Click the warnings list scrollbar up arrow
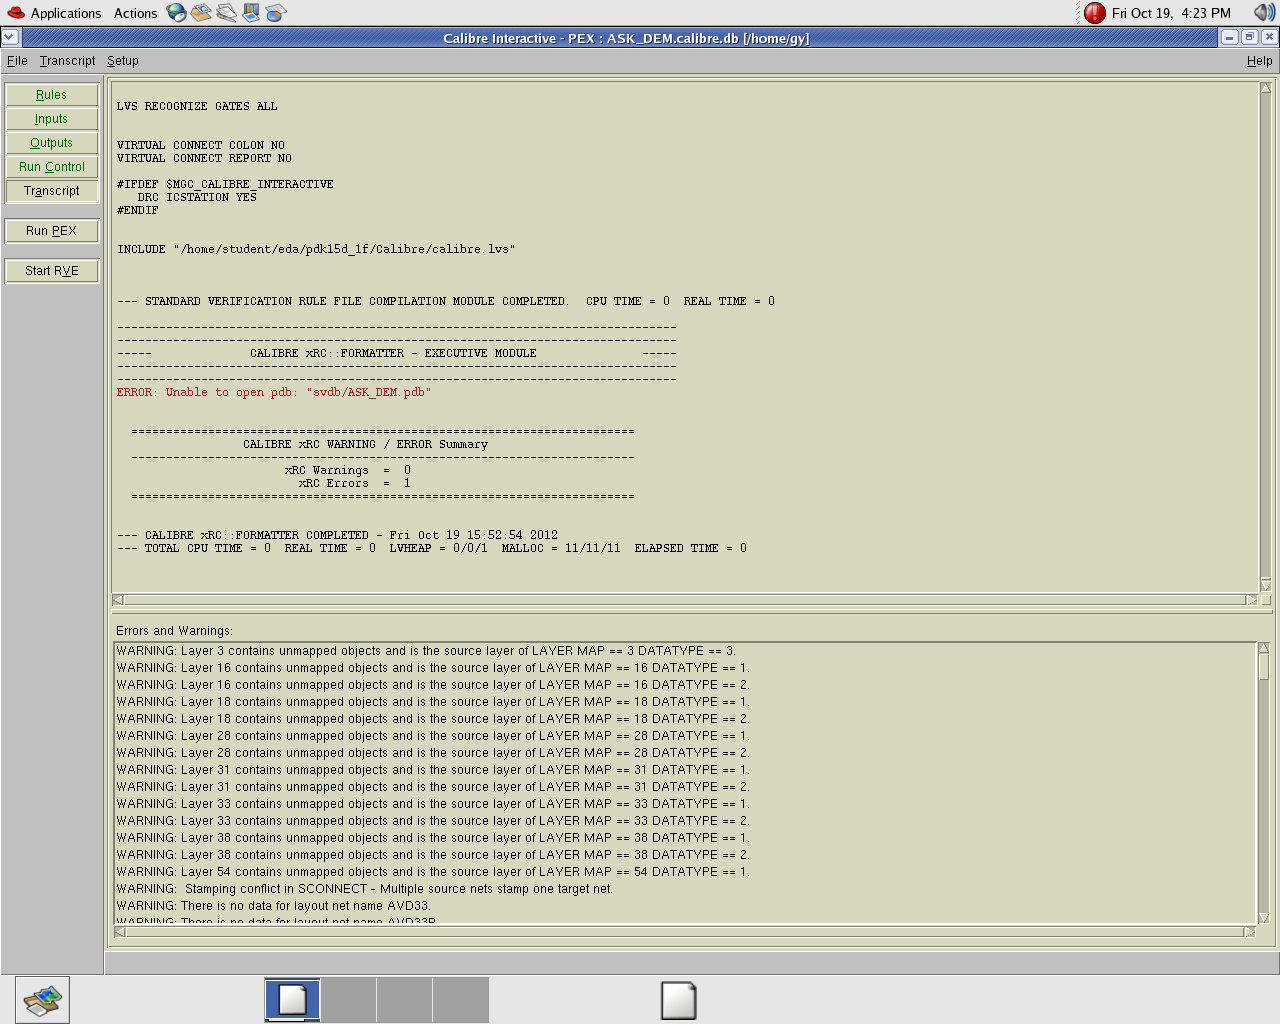1280x1024 pixels. 1264,648
